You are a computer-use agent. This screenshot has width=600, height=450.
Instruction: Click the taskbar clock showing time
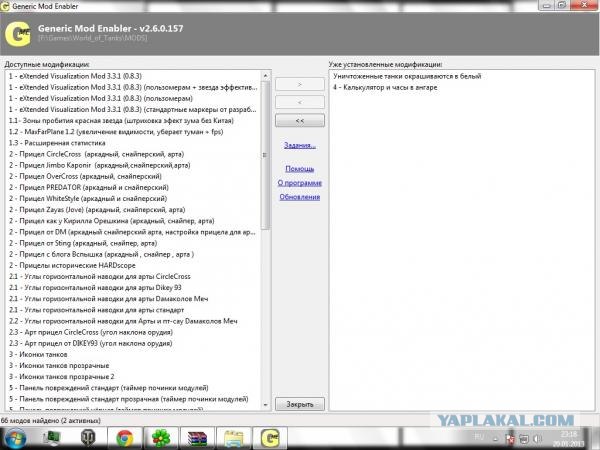[x=570, y=439]
